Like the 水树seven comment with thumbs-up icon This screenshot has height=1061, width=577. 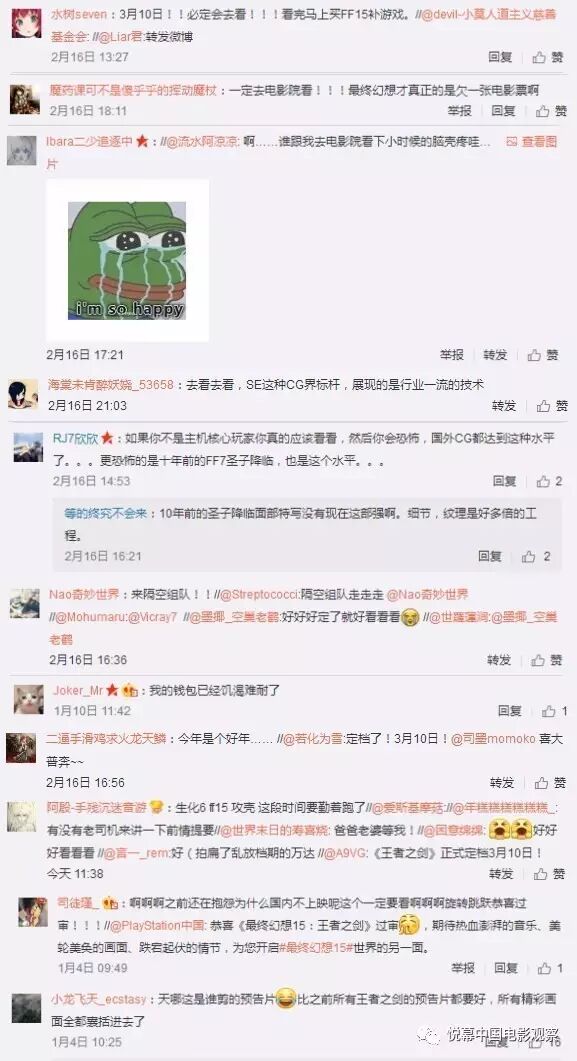pyautogui.click(x=539, y=58)
